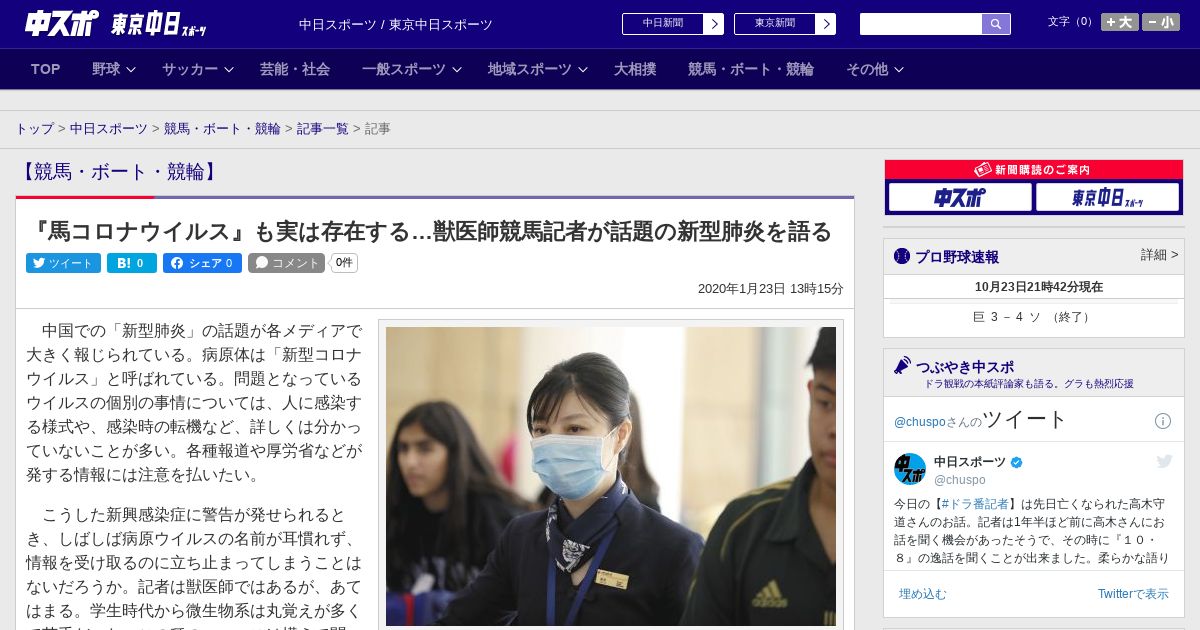
Task: Click the 東京中日スポーツ subscription banner button
Action: (1107, 197)
